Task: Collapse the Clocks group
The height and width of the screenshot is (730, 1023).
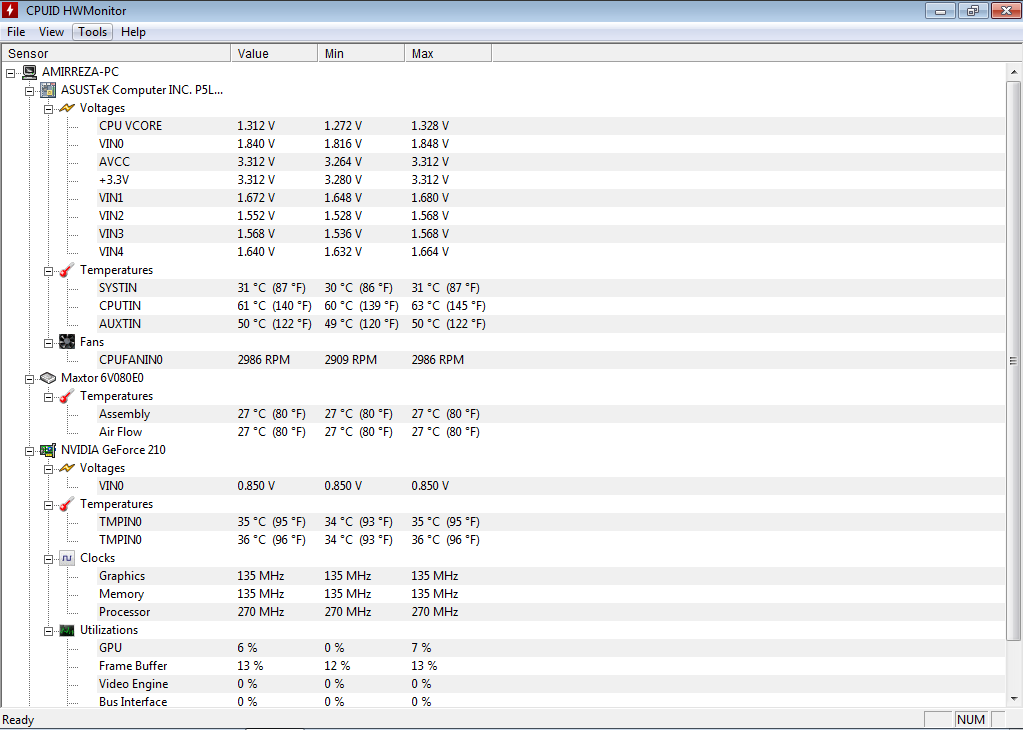Action: click(x=48, y=559)
